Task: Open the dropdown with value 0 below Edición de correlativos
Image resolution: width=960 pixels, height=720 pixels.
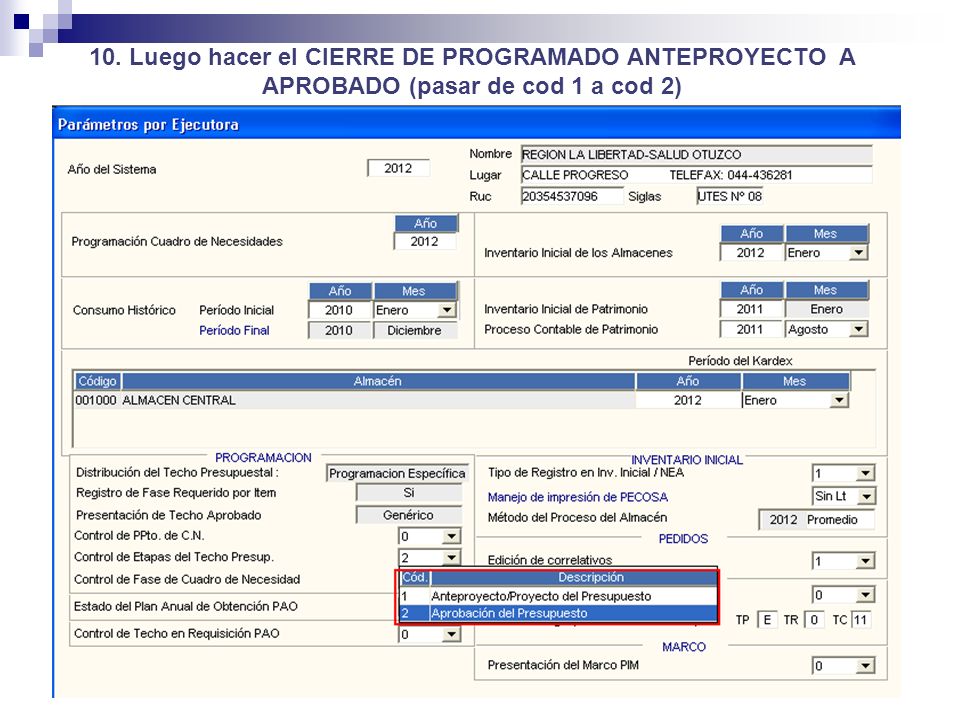Action: pyautogui.click(x=865, y=595)
